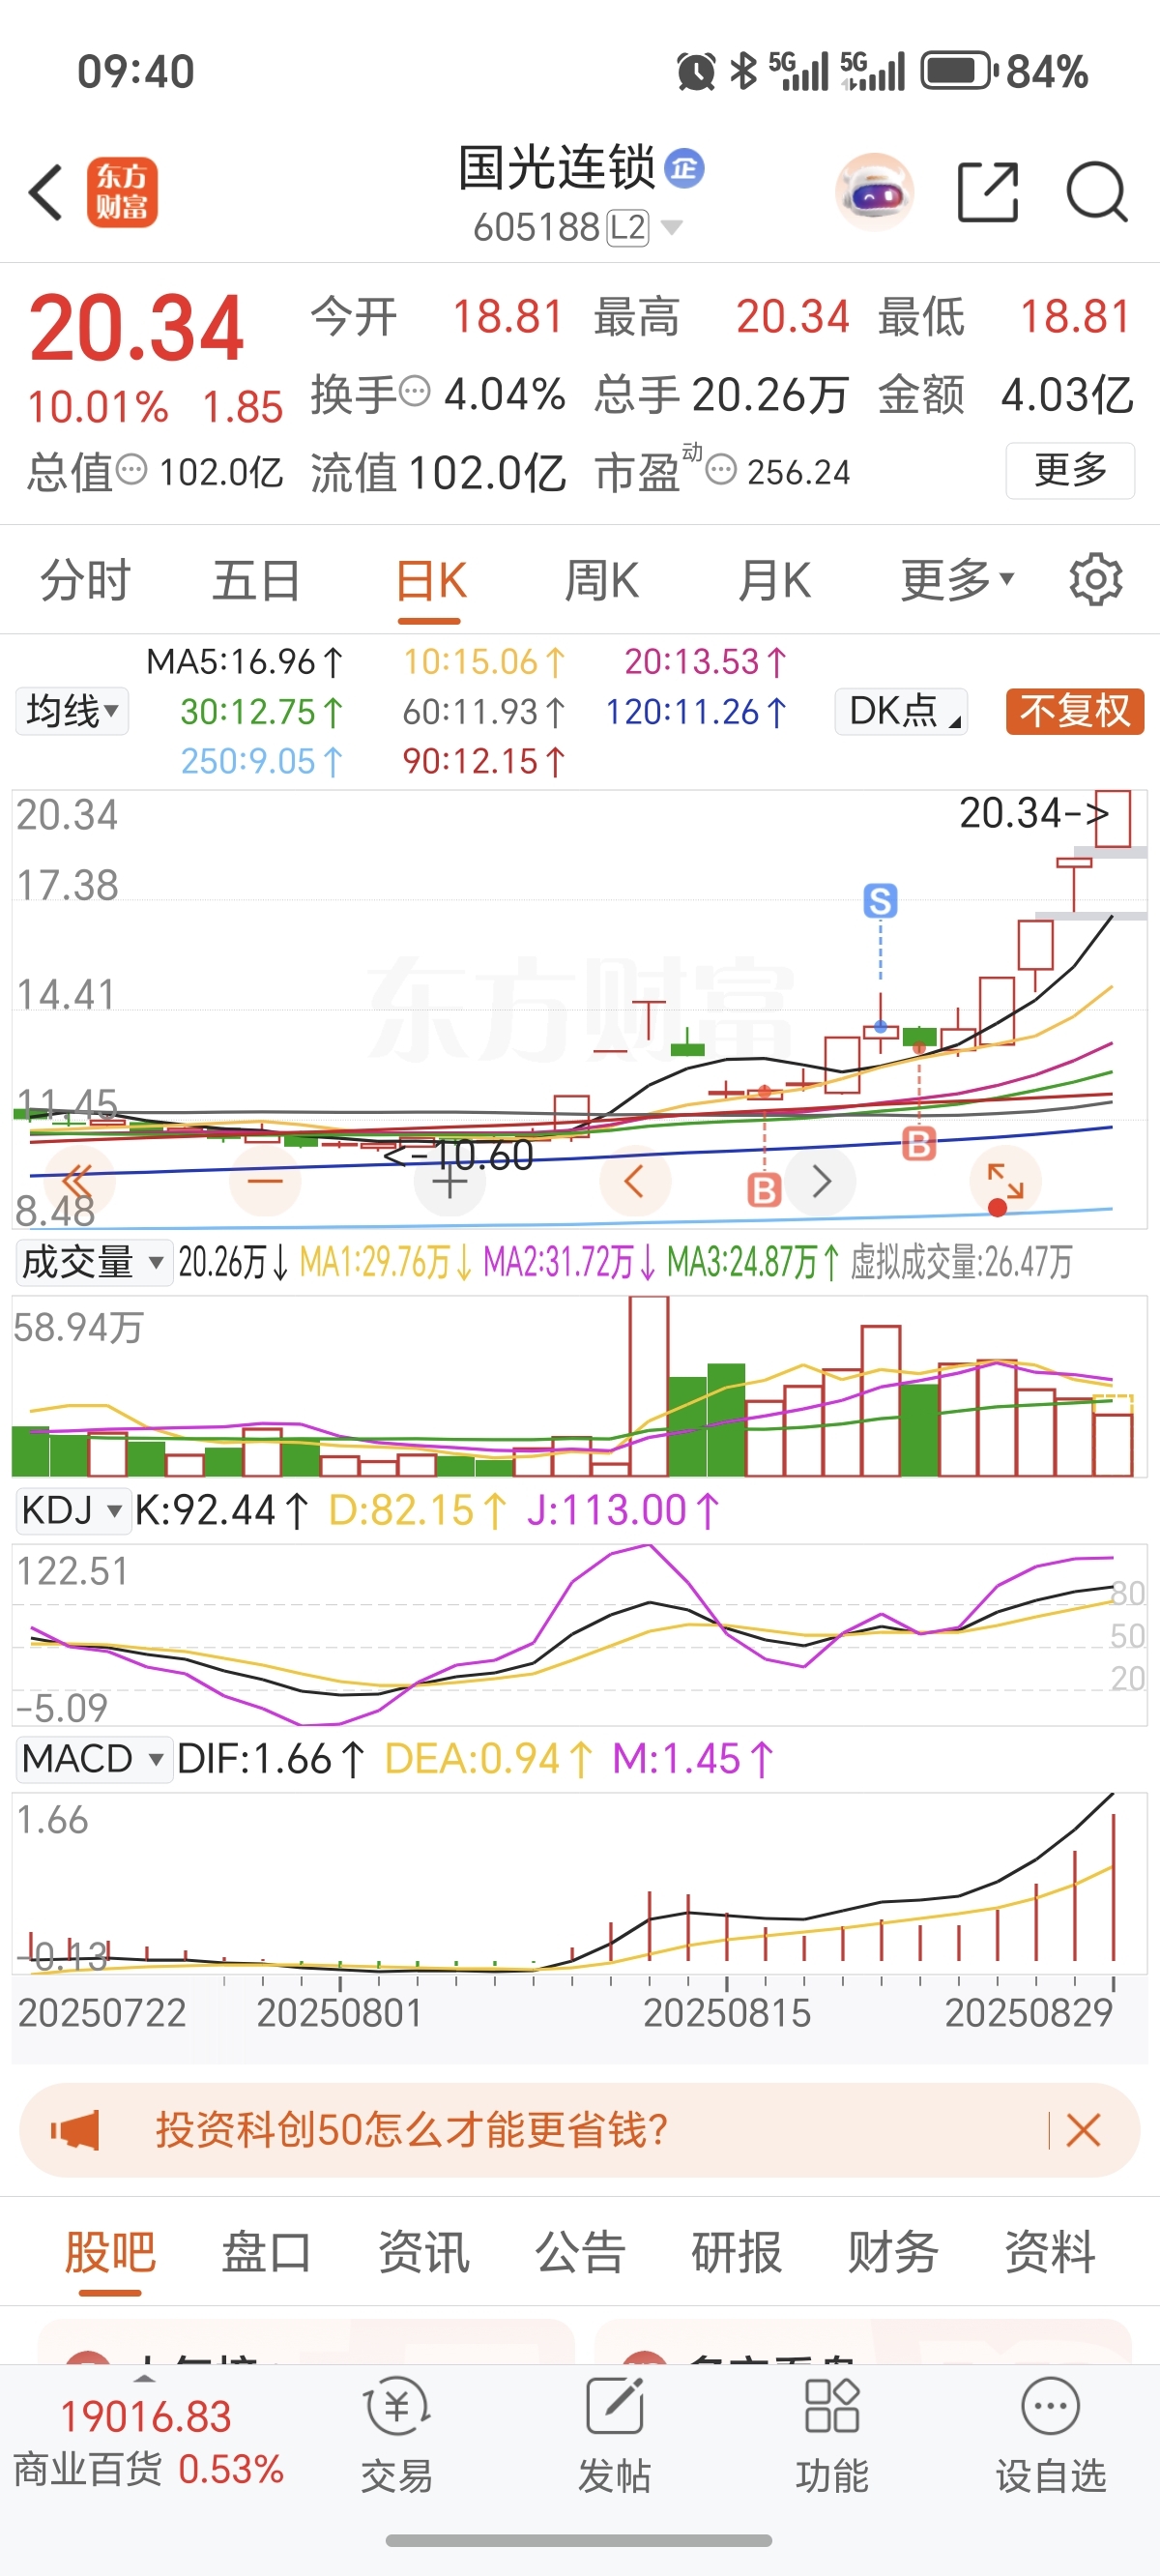Jump to earliest chart data with double arrow
Viewport: 1160px width, 2576px height.
[79, 1181]
